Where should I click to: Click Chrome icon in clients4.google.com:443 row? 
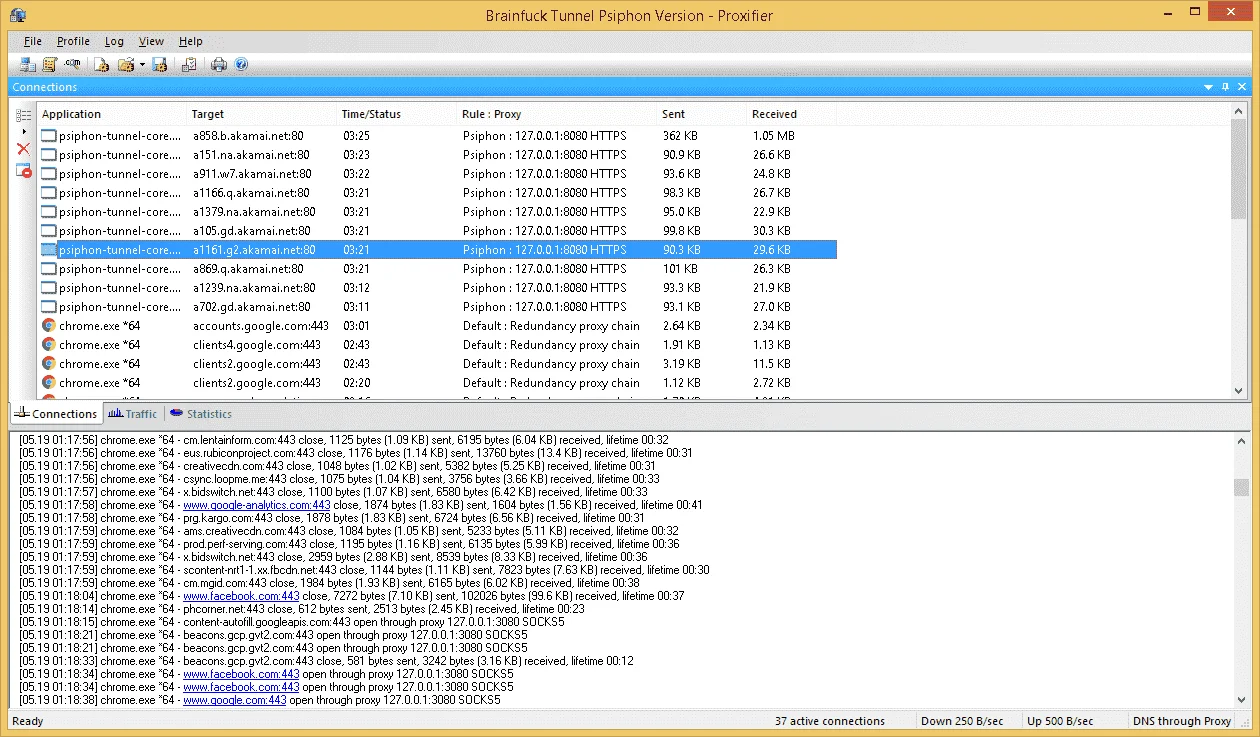(49, 344)
